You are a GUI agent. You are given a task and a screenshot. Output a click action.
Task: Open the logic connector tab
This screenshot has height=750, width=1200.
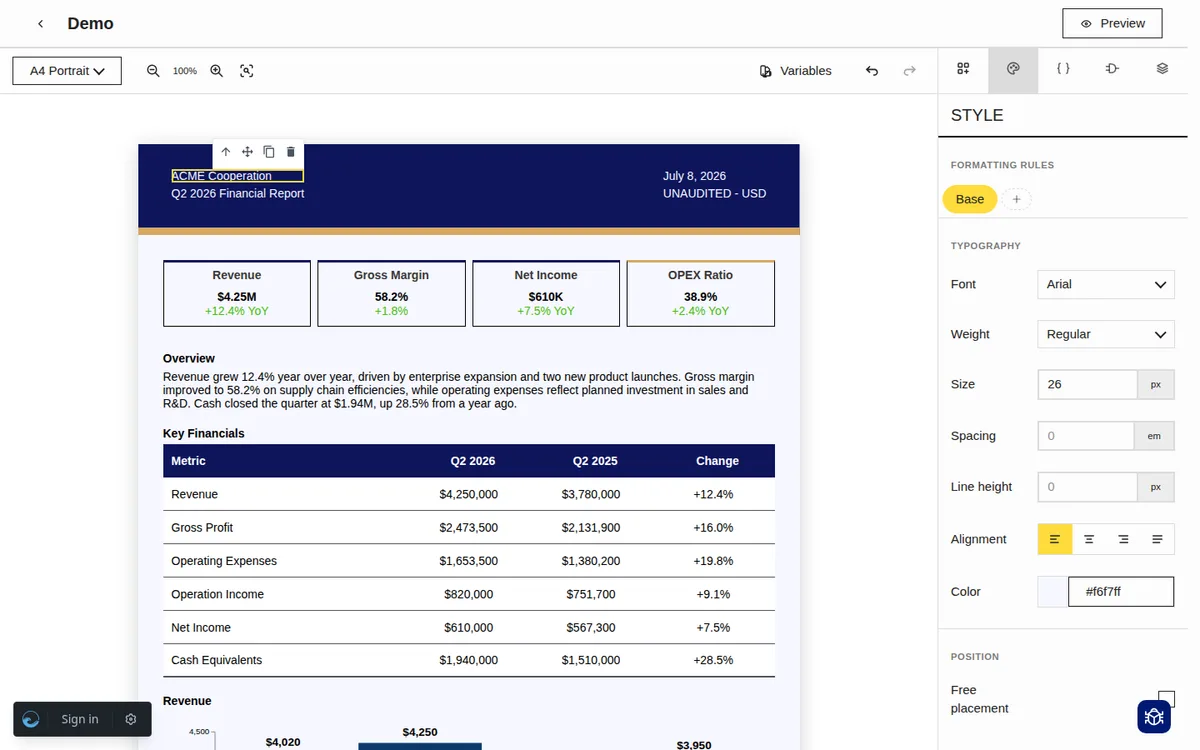pyautogui.click(x=1112, y=69)
